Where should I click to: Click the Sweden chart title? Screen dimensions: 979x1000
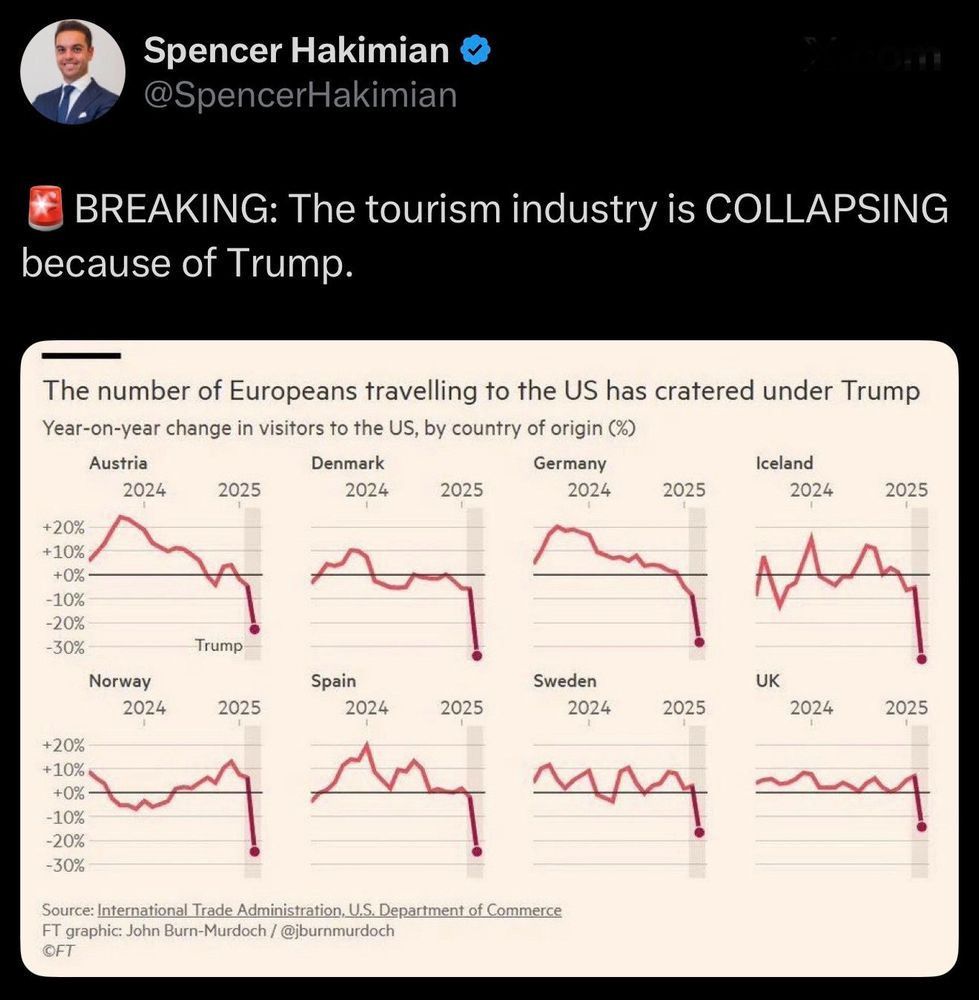pyautogui.click(x=564, y=681)
